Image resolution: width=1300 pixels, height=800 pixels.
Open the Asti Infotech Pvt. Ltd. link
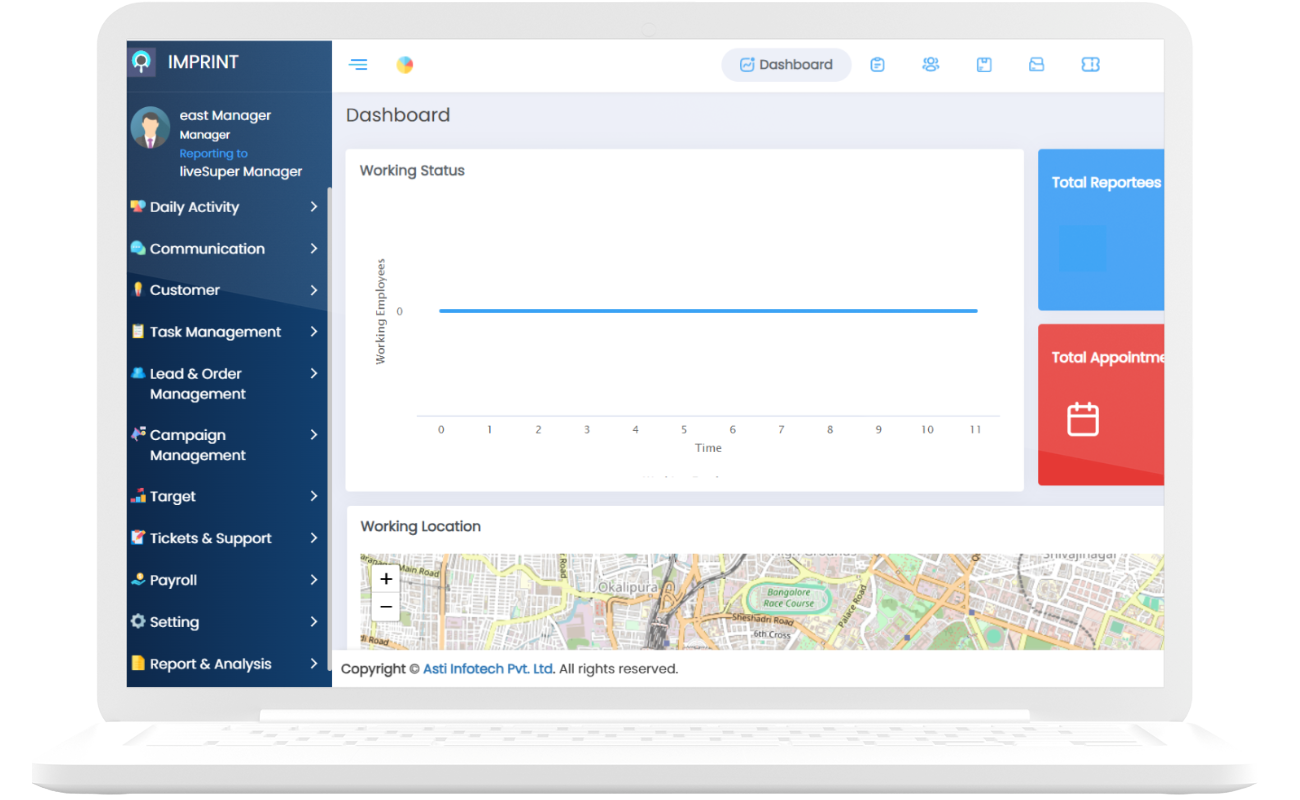(x=489, y=669)
